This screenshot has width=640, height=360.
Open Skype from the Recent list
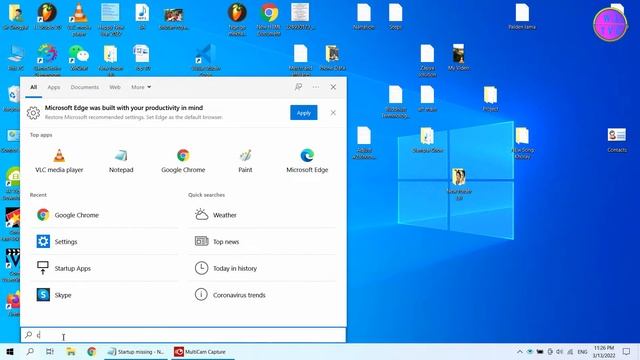(x=104, y=295)
